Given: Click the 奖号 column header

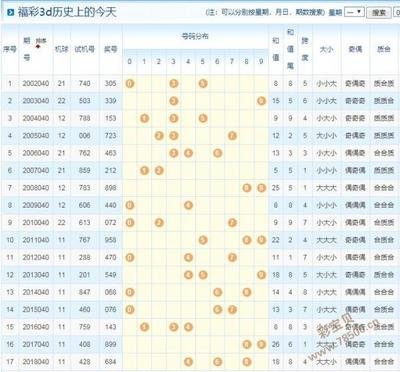Looking at the screenshot, I should (x=110, y=49).
